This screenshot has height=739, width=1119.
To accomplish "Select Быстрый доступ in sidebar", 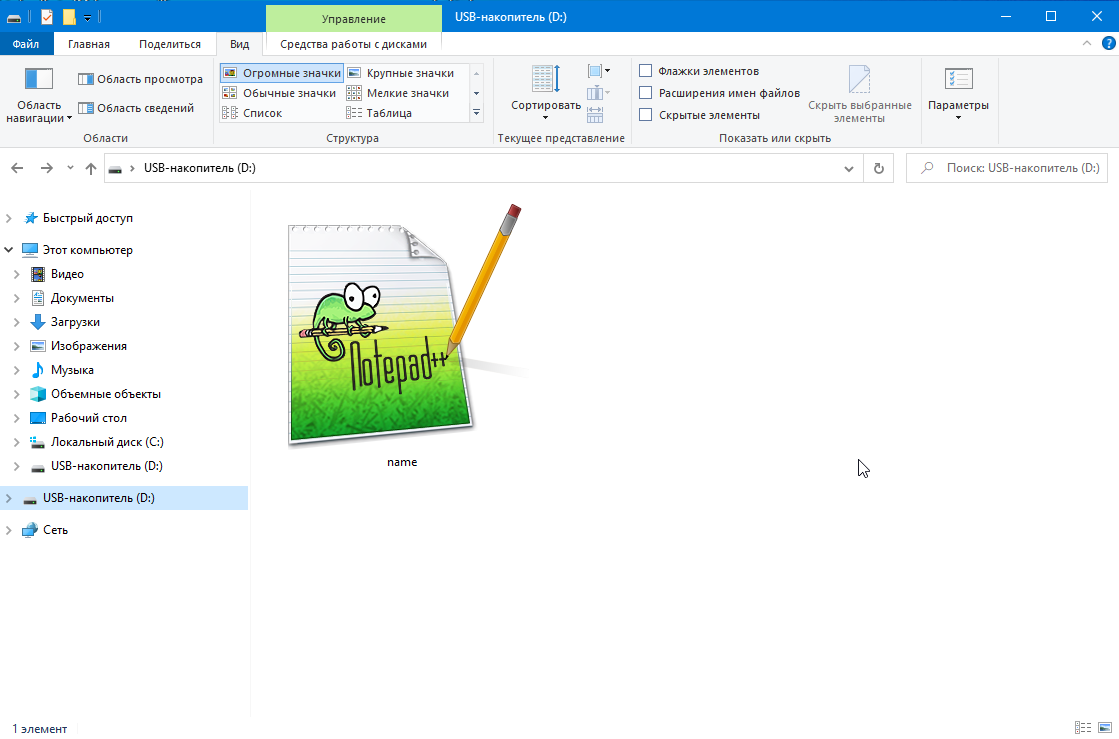I will [x=87, y=218].
